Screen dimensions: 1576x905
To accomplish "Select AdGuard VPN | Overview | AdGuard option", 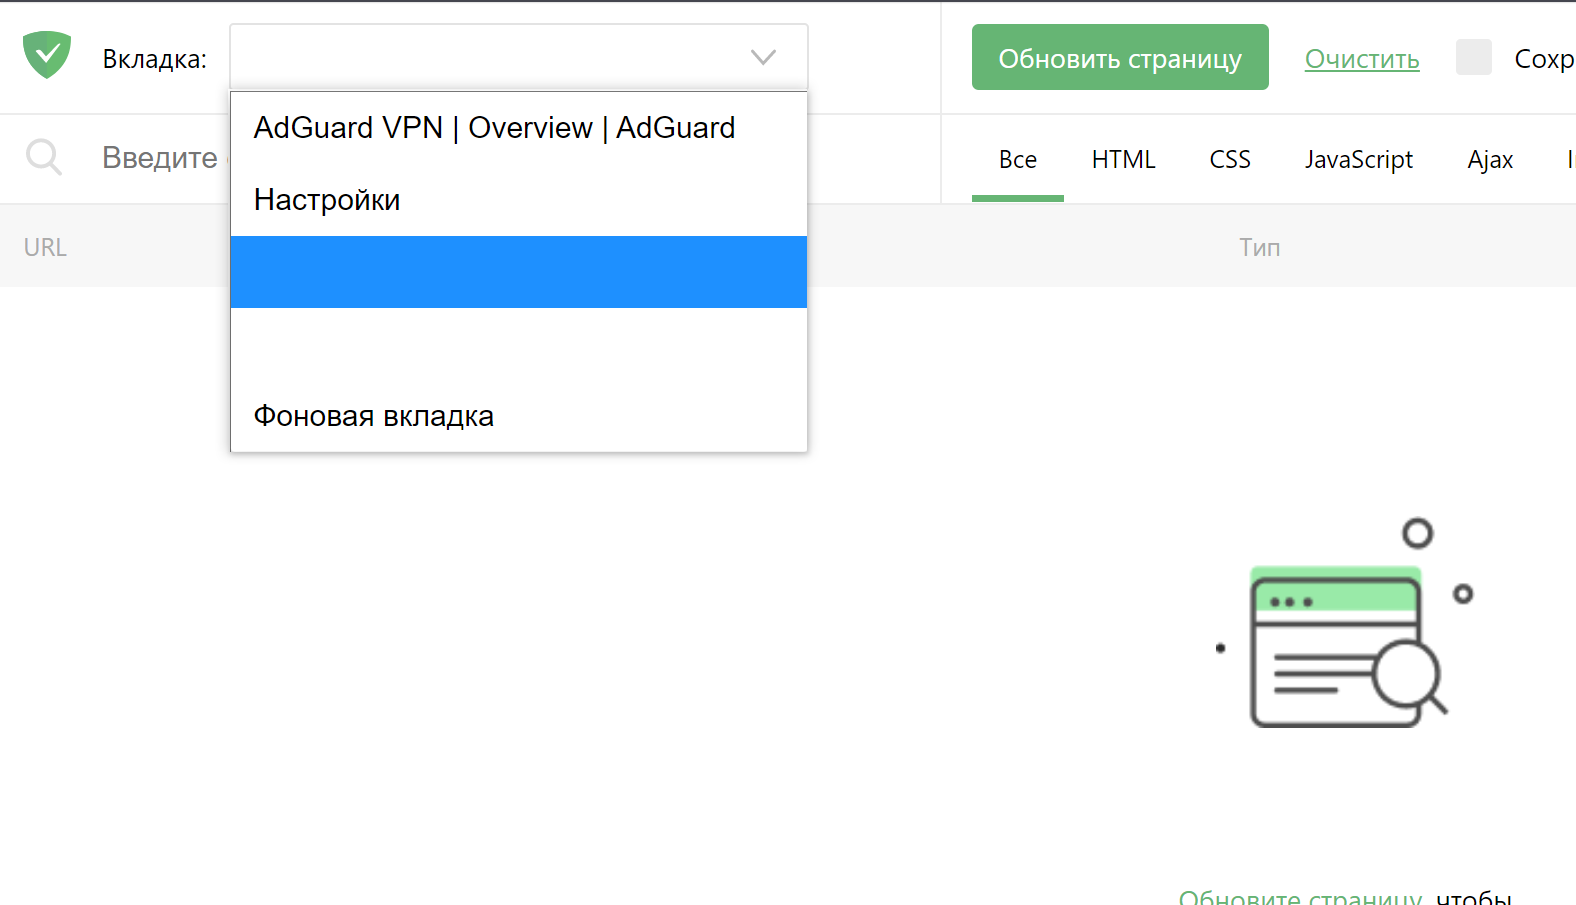I will click(x=519, y=128).
